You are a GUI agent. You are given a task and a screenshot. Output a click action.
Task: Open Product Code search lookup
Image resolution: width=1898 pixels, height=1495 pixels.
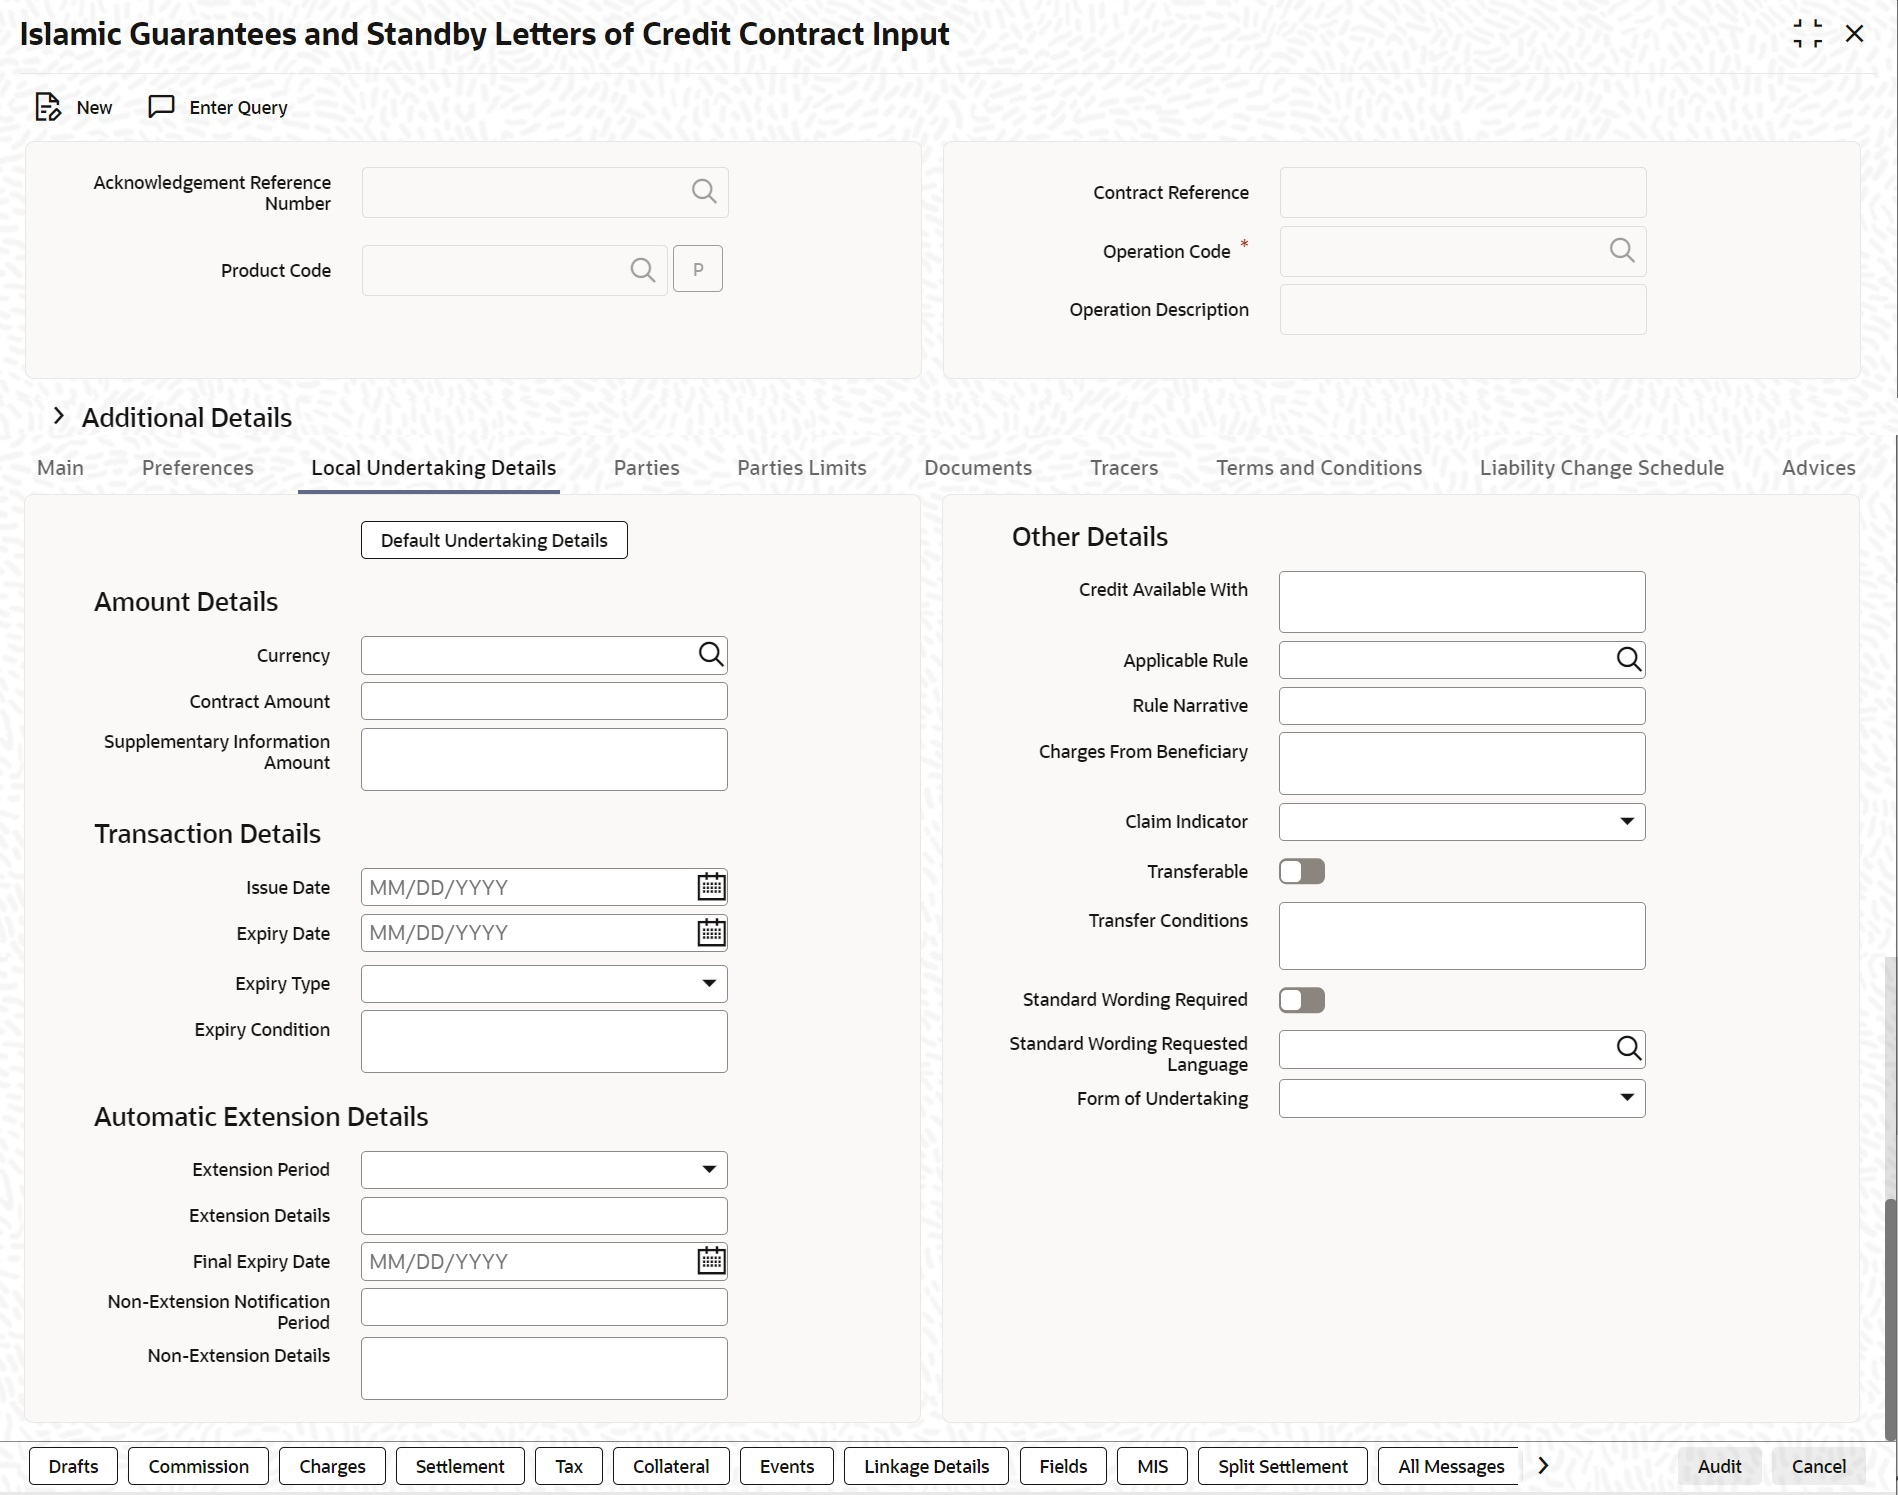(643, 270)
